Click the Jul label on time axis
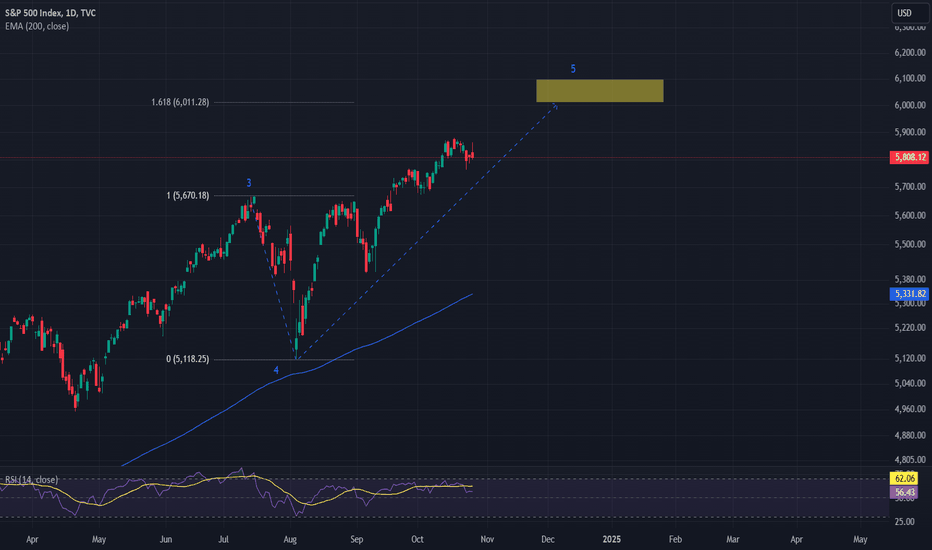This screenshot has width=932, height=550. 223,540
